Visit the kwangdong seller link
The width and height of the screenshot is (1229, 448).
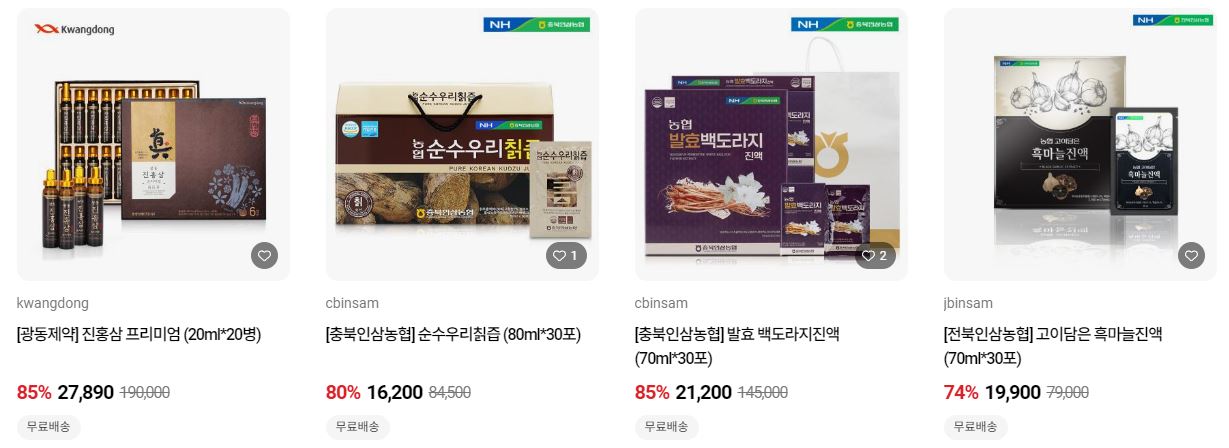[53, 303]
